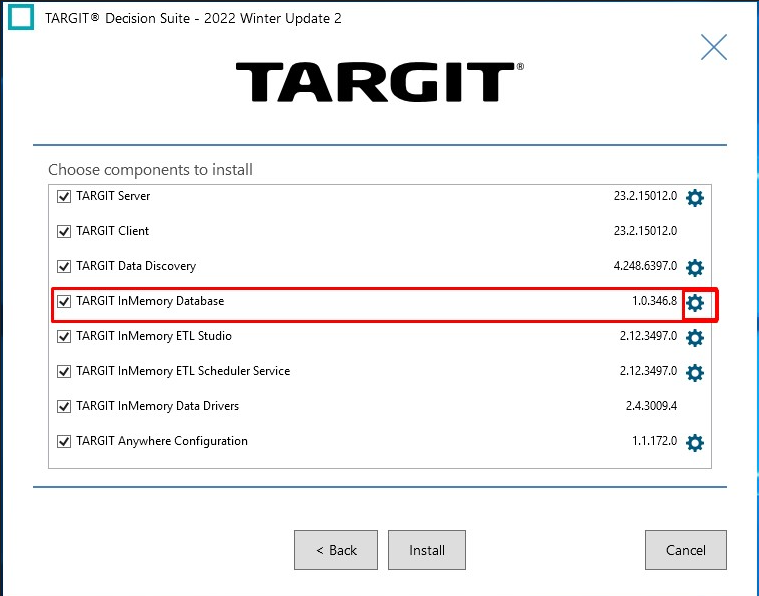Select the TARGIT InMemory Data Drivers label

[x=157, y=406]
